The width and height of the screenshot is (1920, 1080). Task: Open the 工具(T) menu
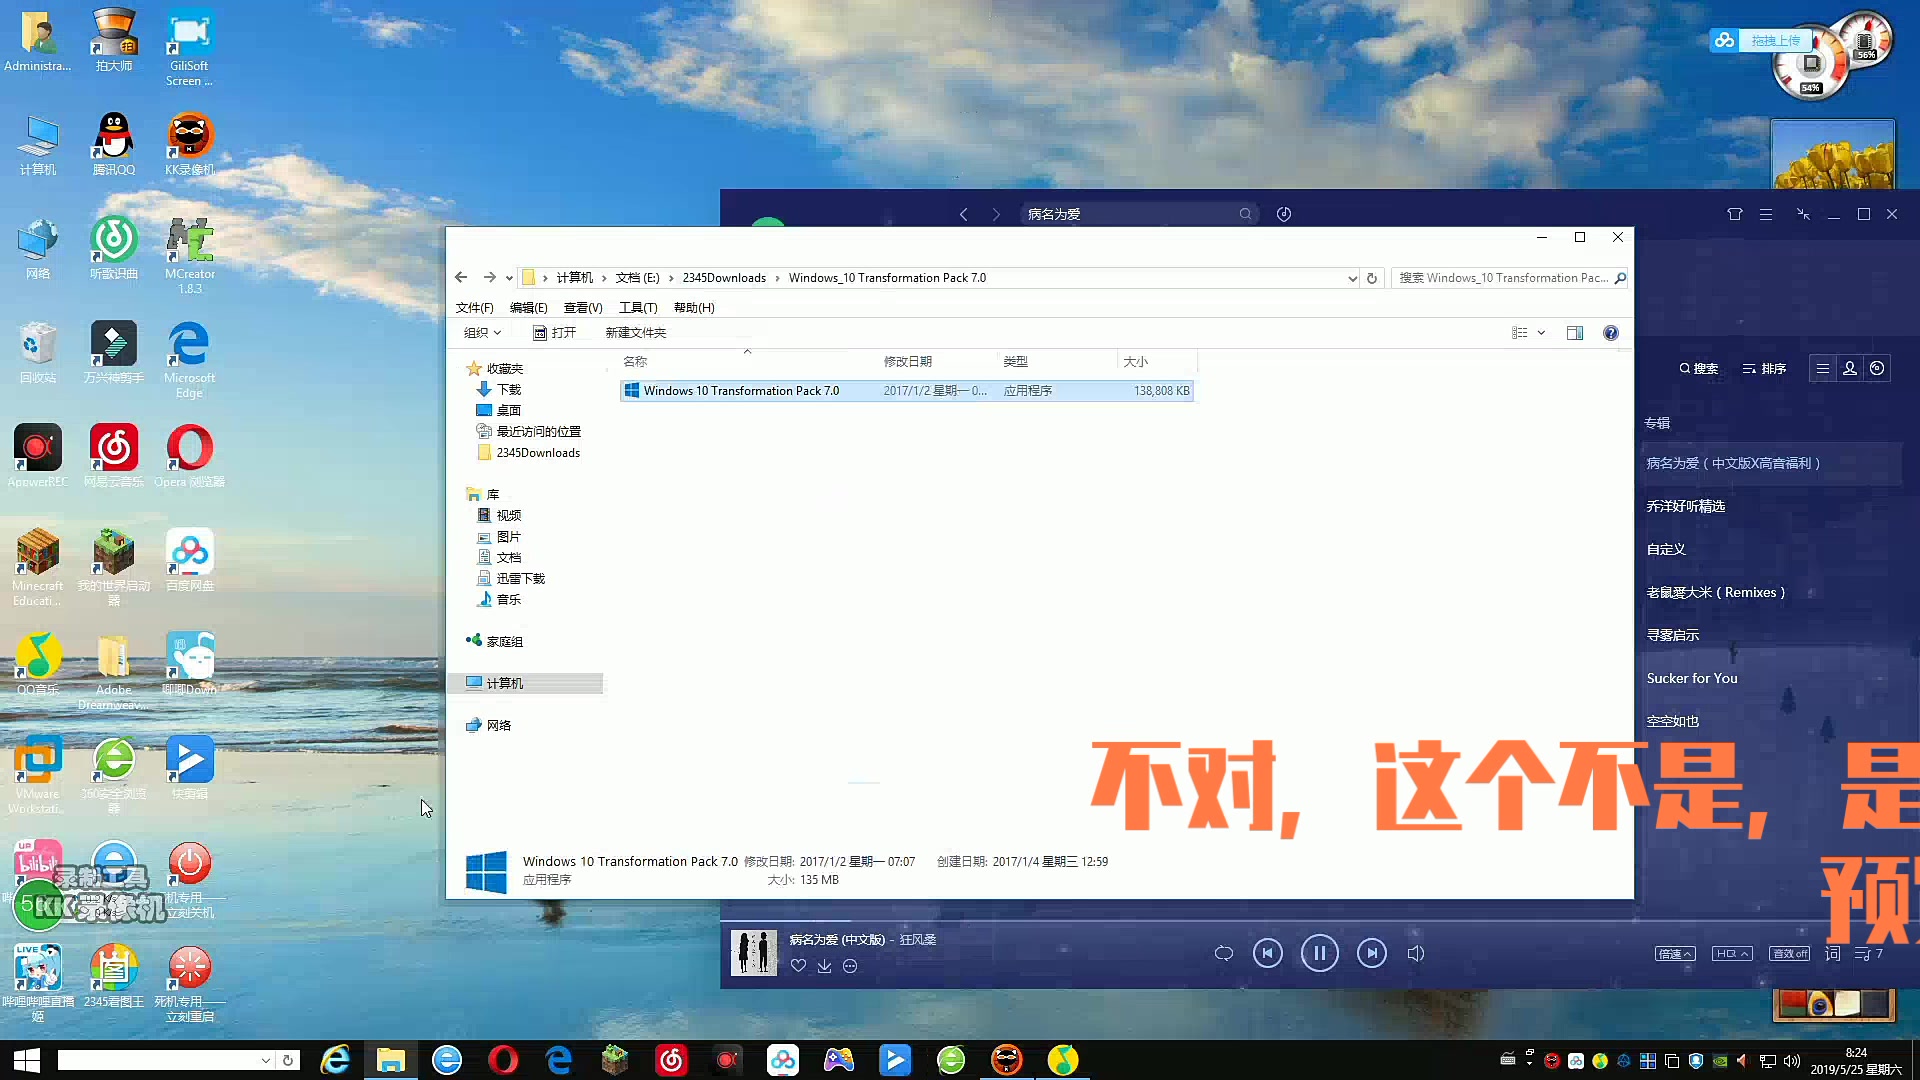point(638,307)
